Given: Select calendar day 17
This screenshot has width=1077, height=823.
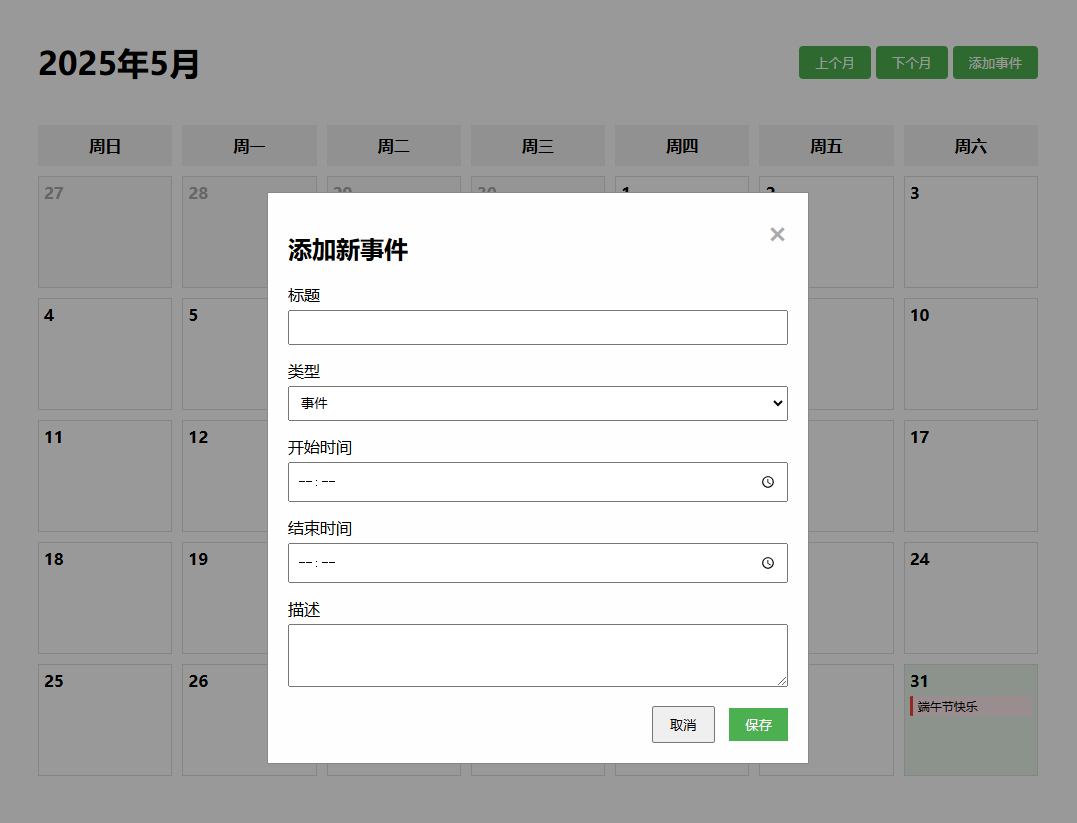Looking at the screenshot, I should coord(971,476).
